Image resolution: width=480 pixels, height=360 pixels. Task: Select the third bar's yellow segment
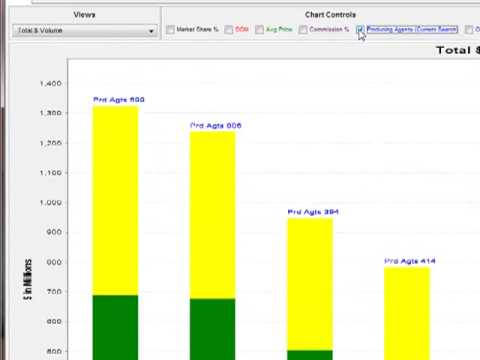click(310, 284)
